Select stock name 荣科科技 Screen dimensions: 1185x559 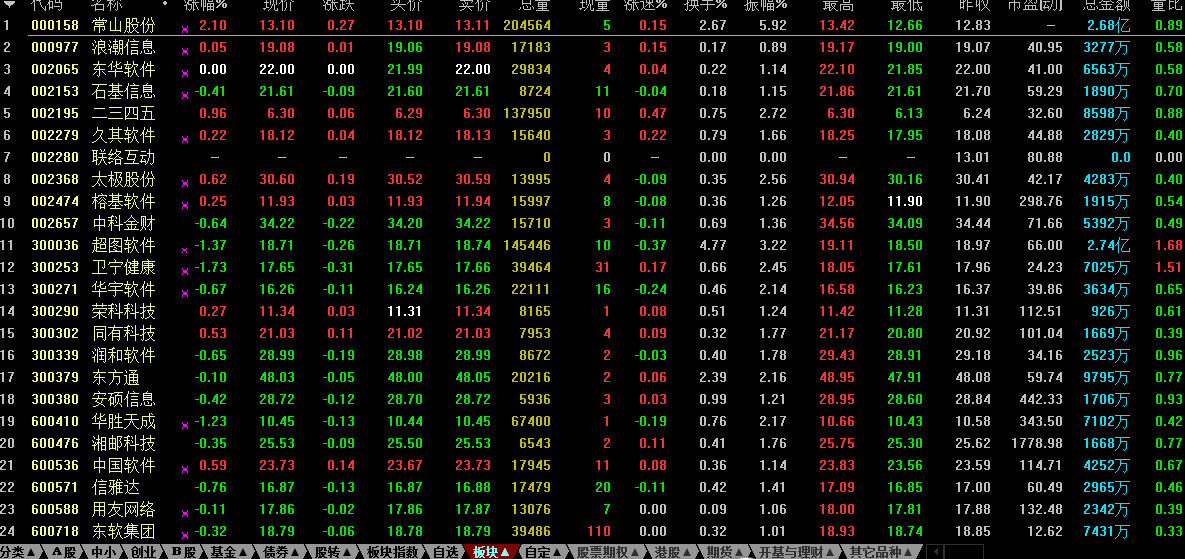pyautogui.click(x=123, y=310)
